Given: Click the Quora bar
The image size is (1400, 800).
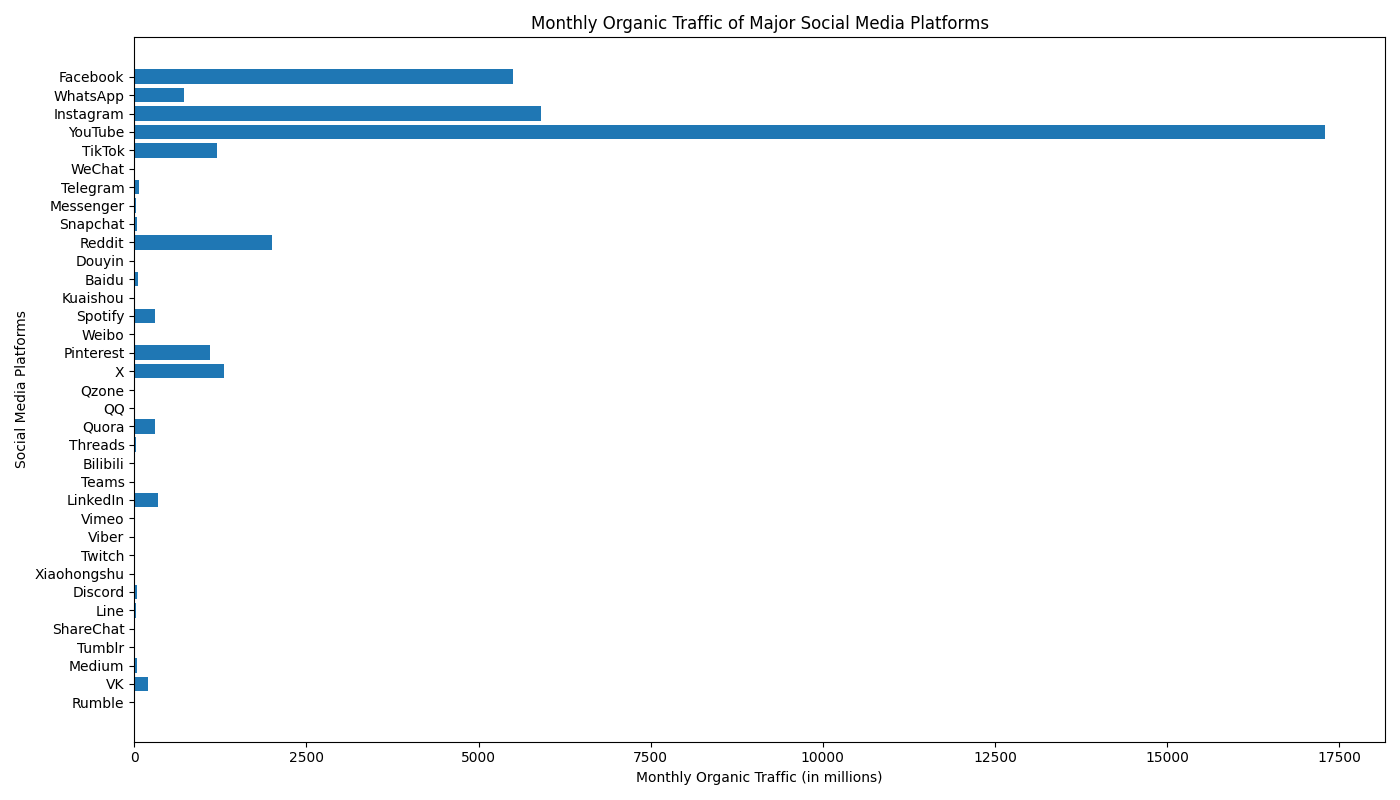Looking at the screenshot, I should tap(144, 427).
